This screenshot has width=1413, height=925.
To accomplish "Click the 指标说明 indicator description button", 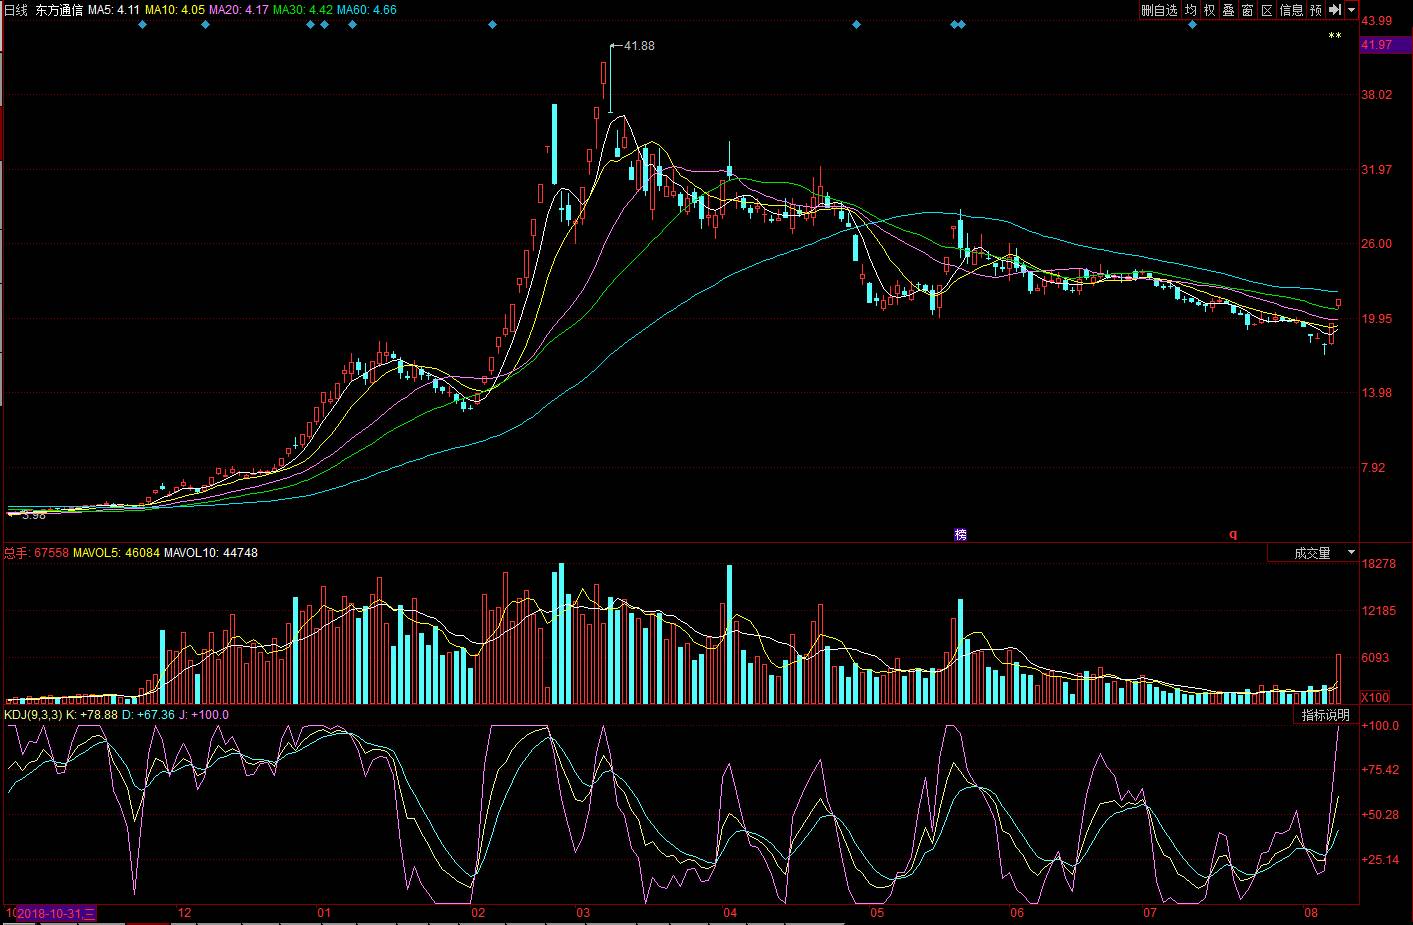I will [x=1325, y=715].
